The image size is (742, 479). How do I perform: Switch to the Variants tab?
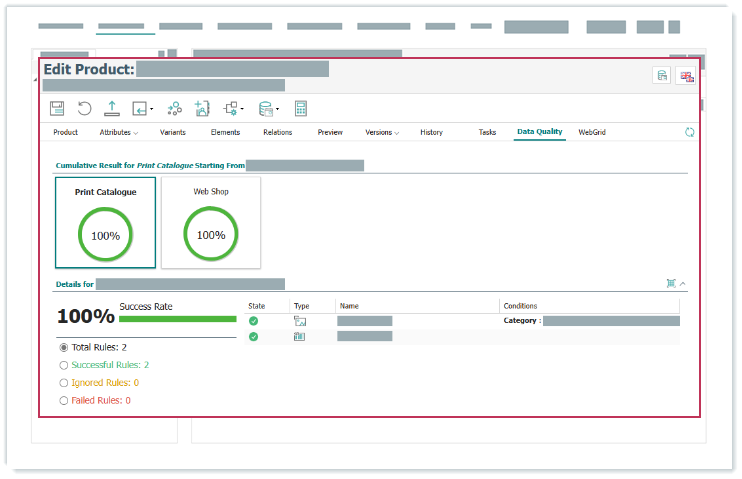pos(172,132)
